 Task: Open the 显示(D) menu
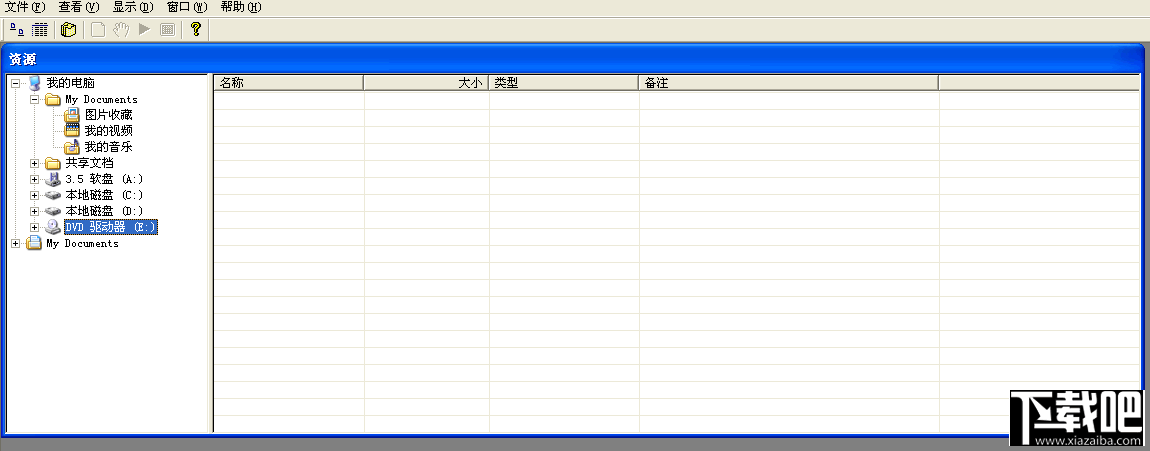(133, 7)
